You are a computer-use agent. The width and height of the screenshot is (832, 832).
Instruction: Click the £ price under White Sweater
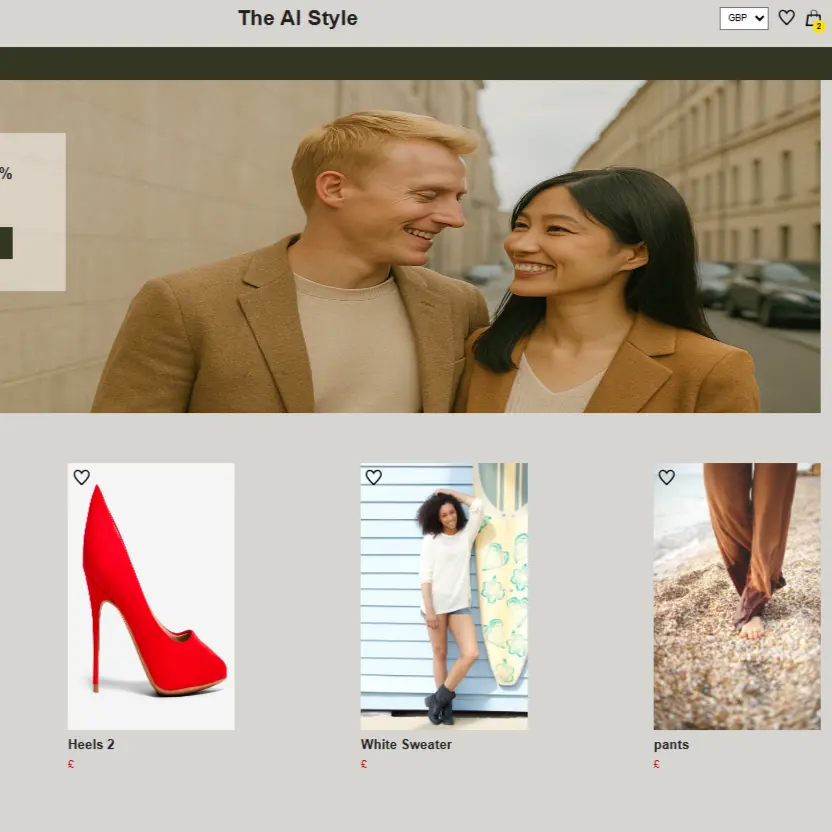tap(364, 764)
